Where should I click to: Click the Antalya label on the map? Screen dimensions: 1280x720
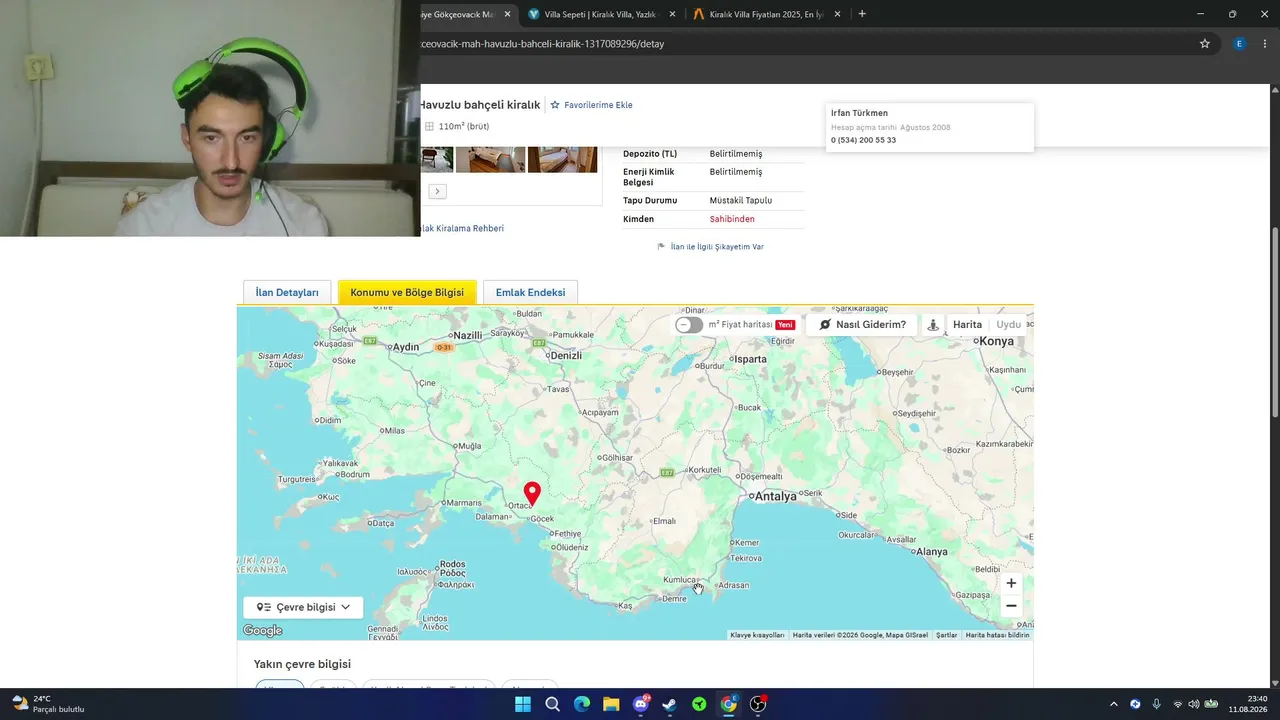pos(775,496)
